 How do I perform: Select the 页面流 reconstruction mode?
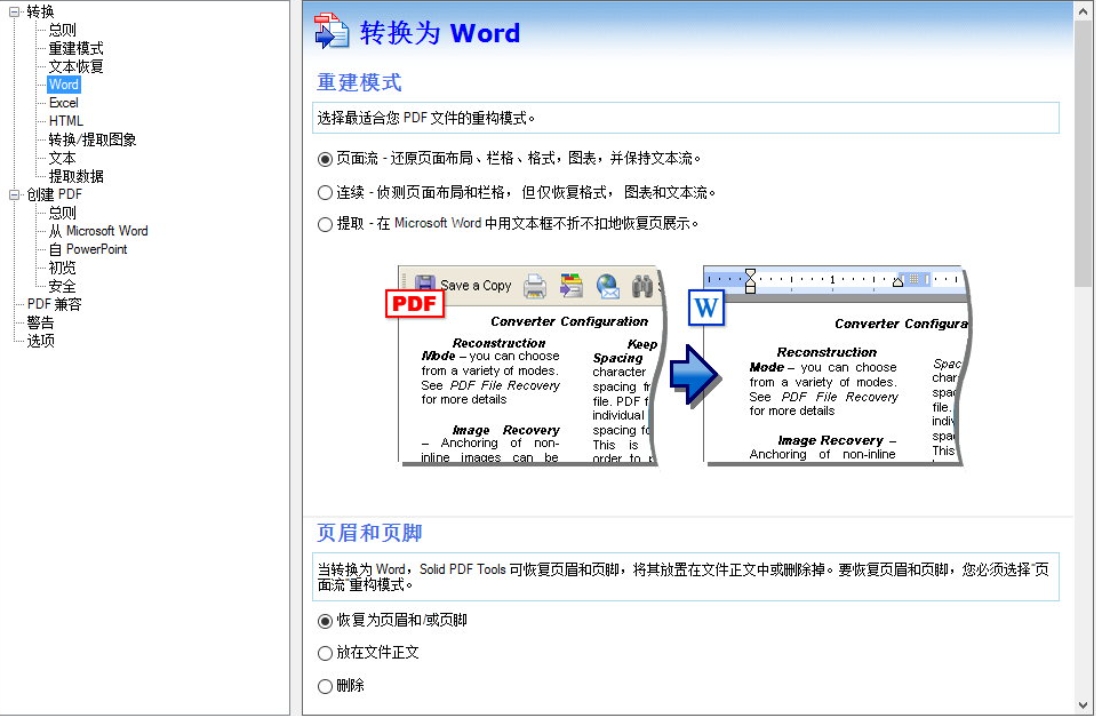point(324,158)
